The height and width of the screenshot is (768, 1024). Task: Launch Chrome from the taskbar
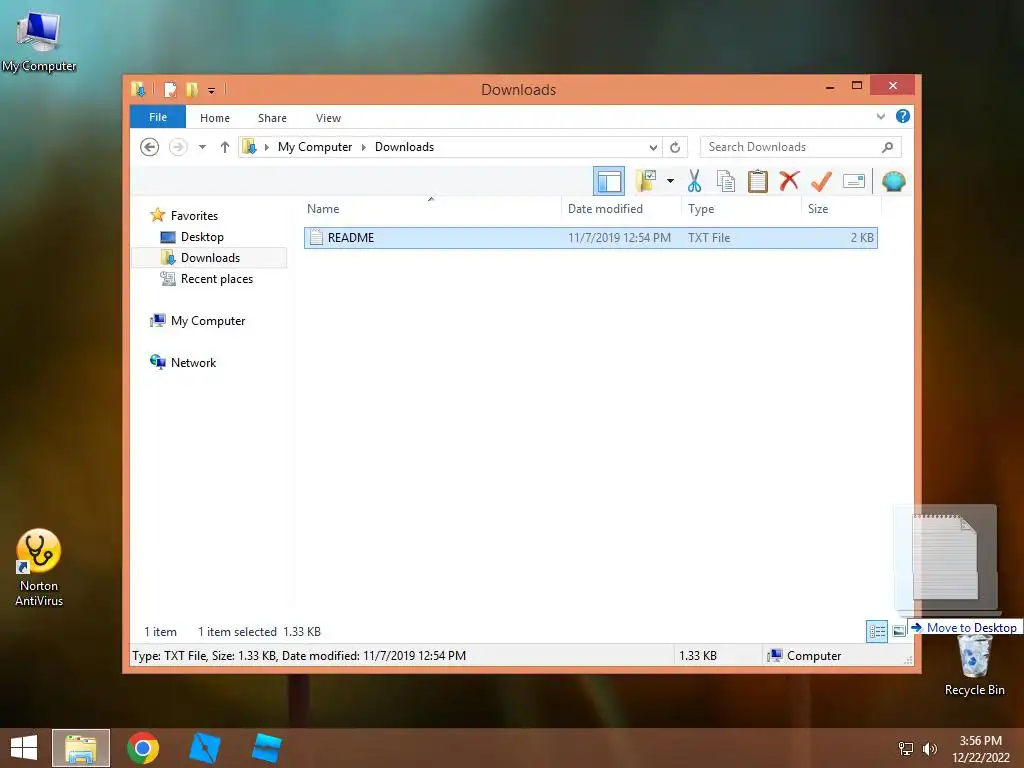tap(143, 748)
